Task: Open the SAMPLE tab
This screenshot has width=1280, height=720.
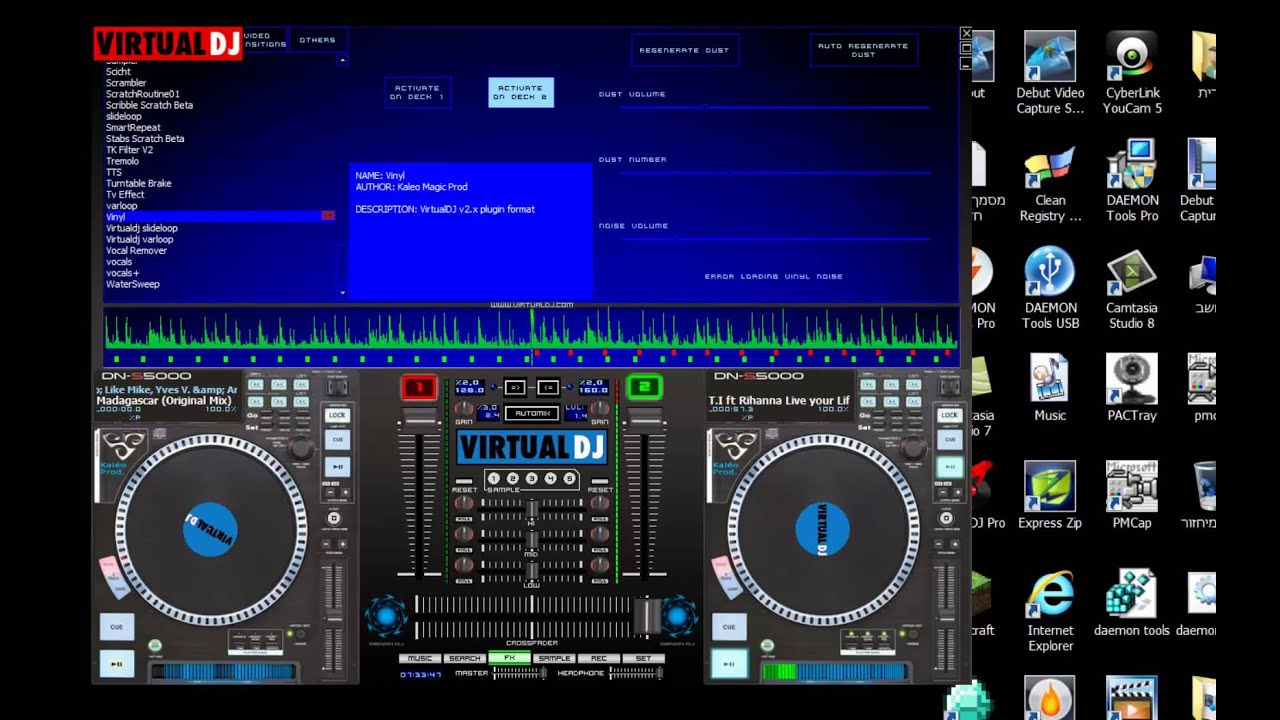Action: [x=554, y=658]
